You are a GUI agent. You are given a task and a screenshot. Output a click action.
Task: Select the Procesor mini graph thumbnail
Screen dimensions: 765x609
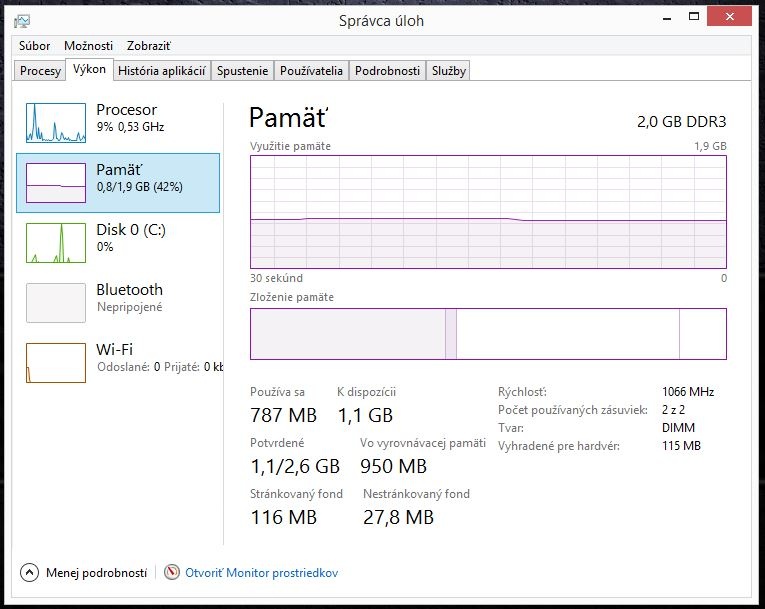click(56, 122)
